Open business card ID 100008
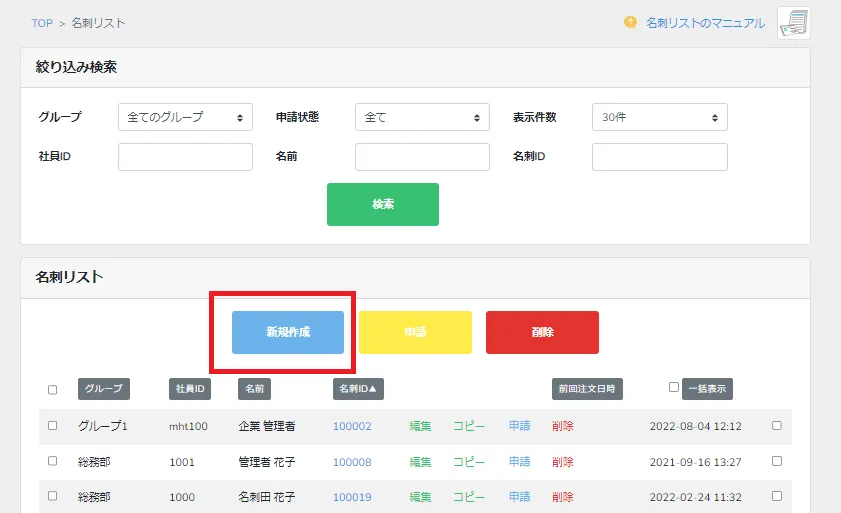This screenshot has height=513, width=841. pyautogui.click(x=352, y=462)
